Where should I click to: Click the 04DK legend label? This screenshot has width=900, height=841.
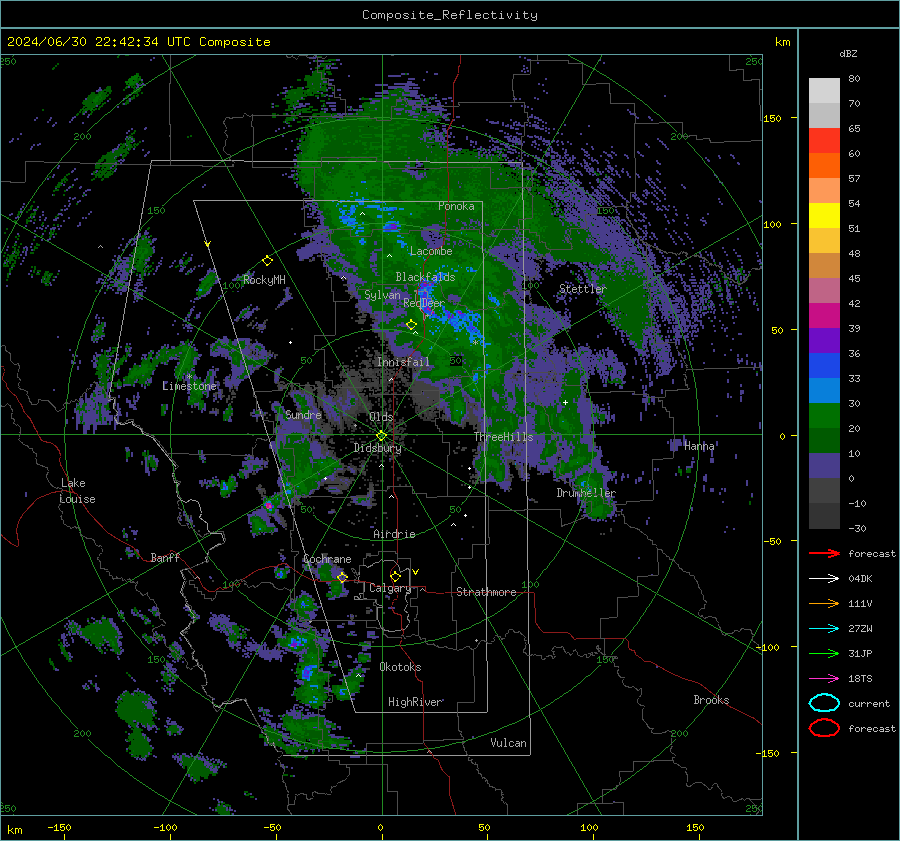coord(860,579)
